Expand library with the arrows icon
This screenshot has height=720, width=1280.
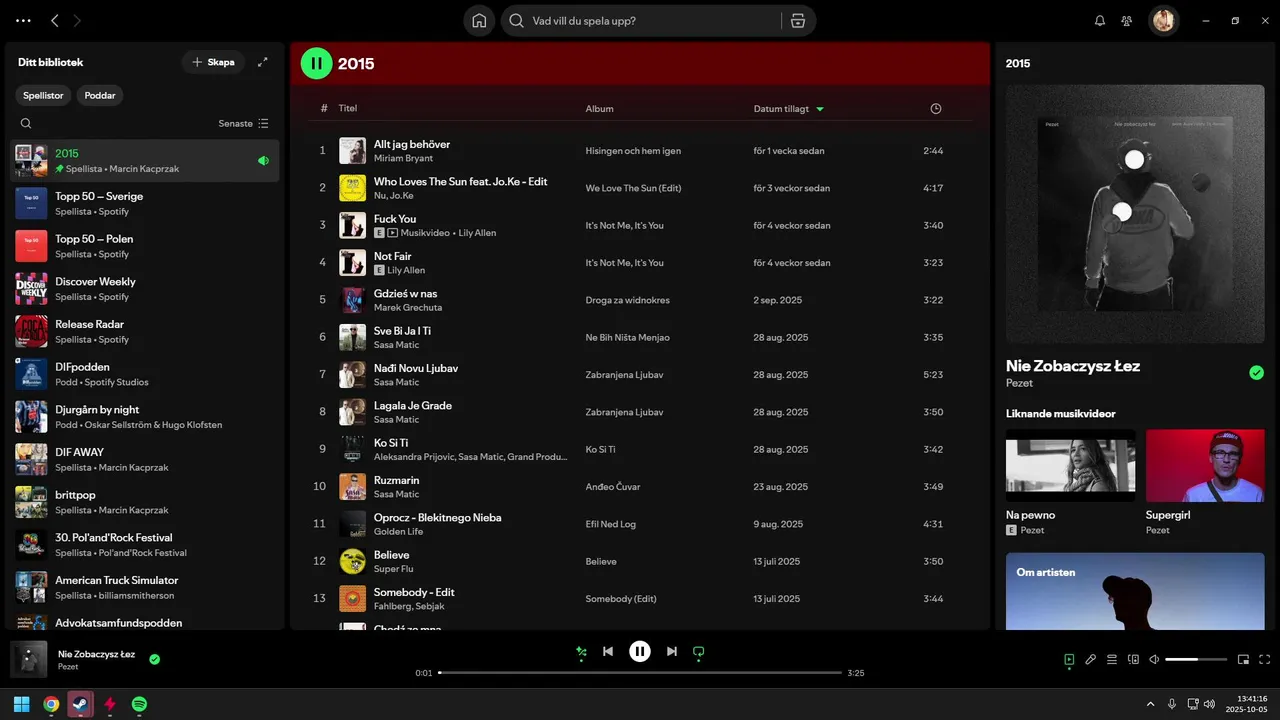[263, 62]
